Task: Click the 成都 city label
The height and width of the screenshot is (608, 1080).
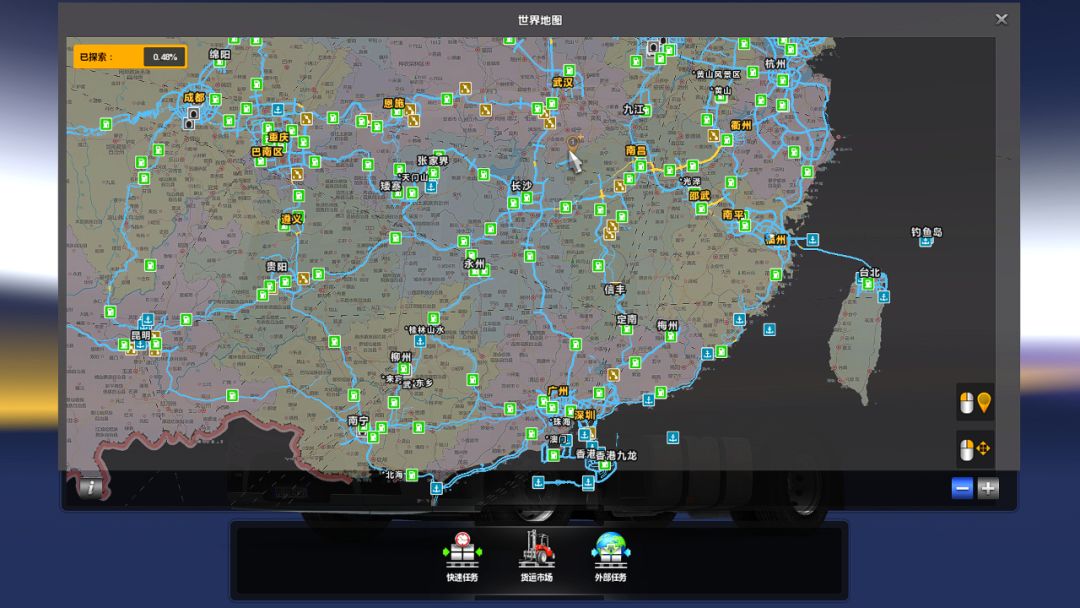Action: [x=194, y=98]
